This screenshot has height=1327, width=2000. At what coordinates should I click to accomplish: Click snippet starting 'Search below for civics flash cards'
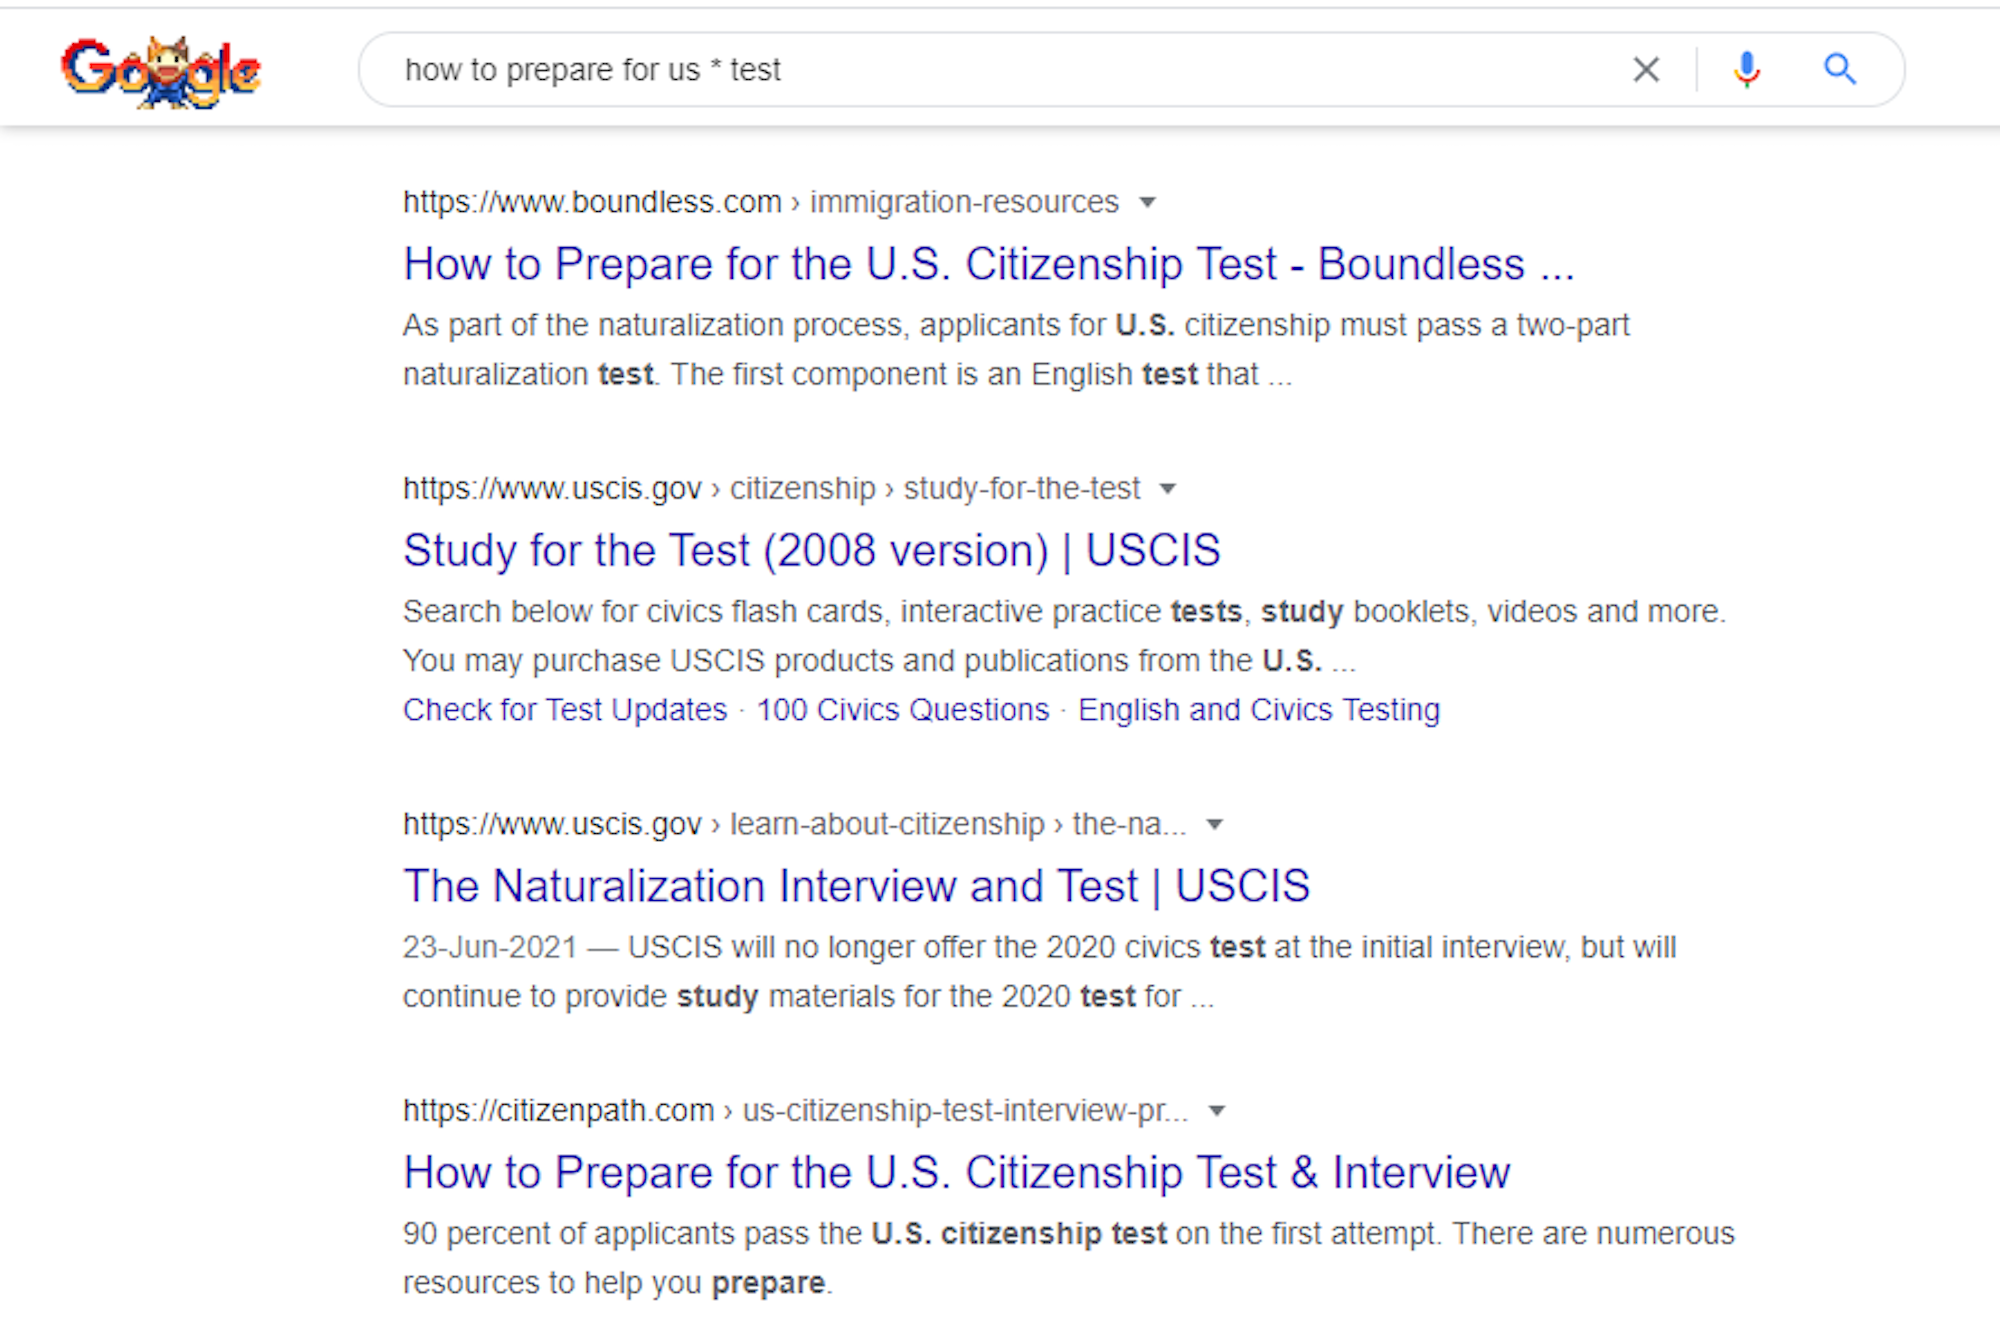1064,636
